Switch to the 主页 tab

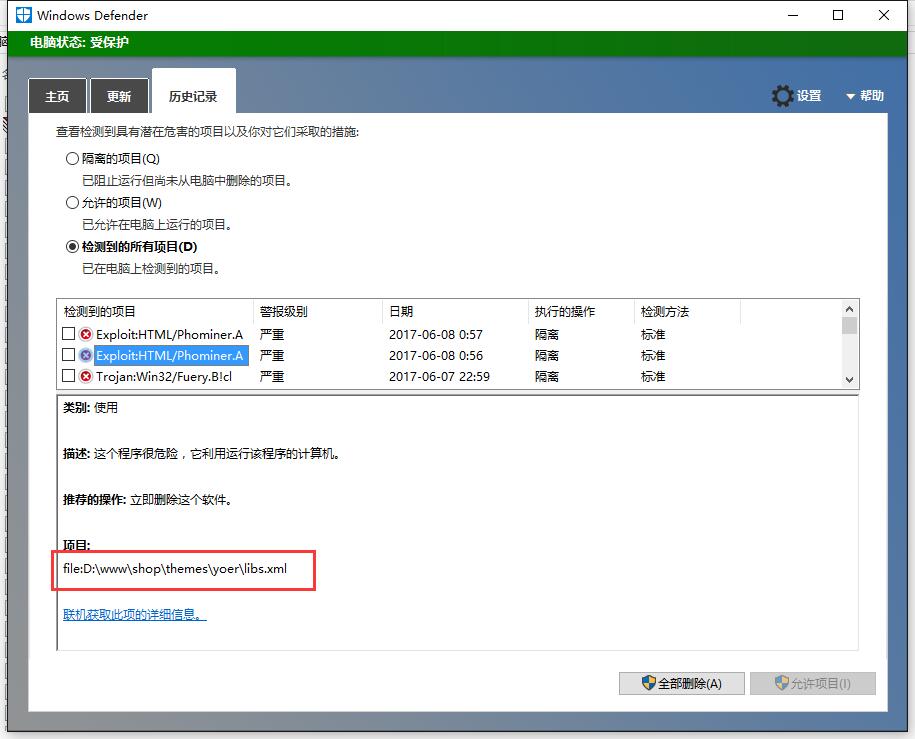[57, 97]
